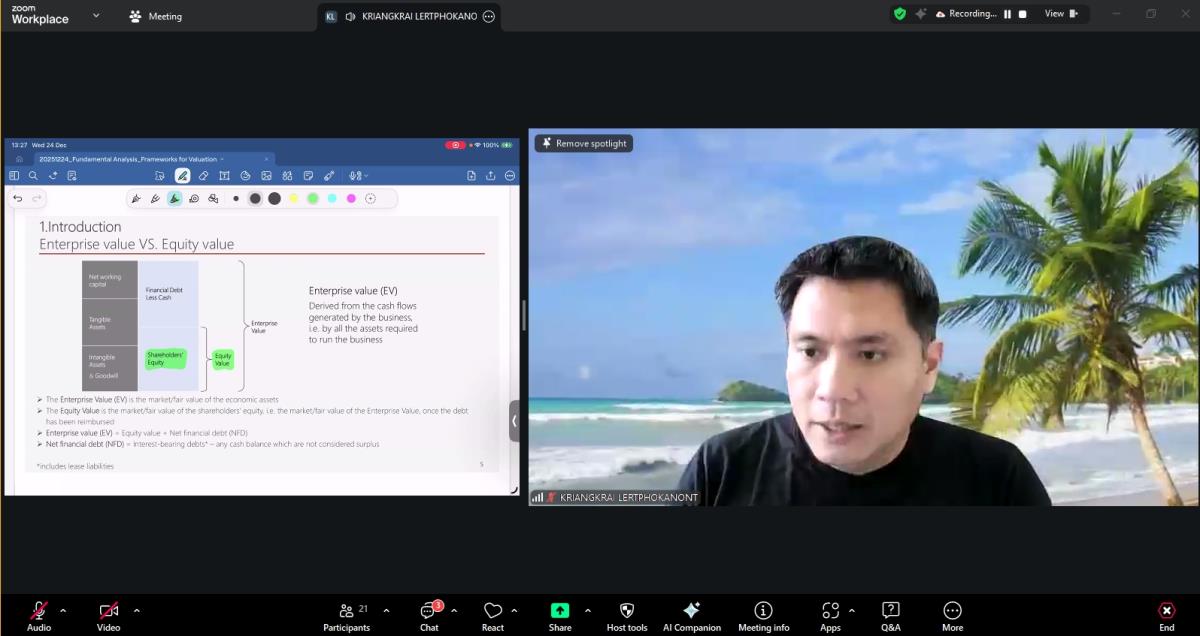Click End meeting button
Image resolution: width=1200 pixels, height=636 pixels.
tap(1166, 615)
